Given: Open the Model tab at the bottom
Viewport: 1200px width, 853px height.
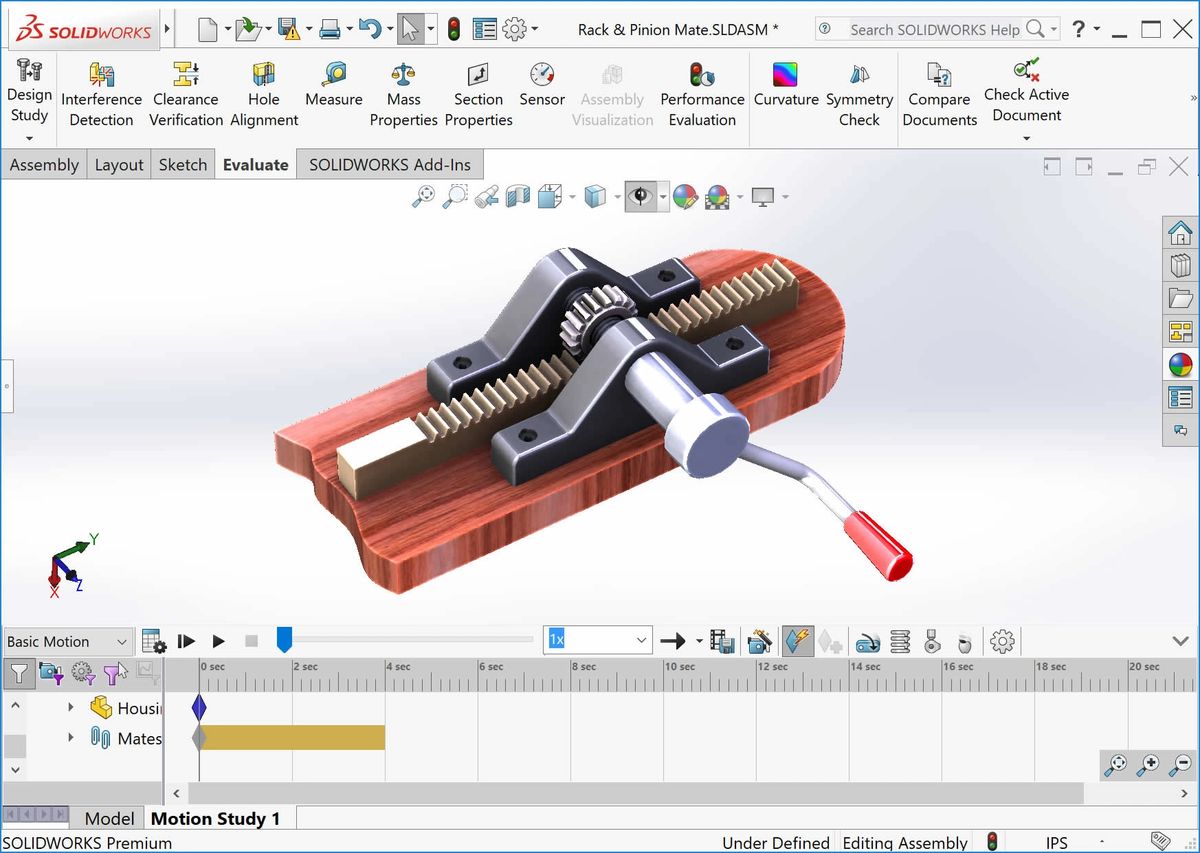Looking at the screenshot, I should point(108,817).
